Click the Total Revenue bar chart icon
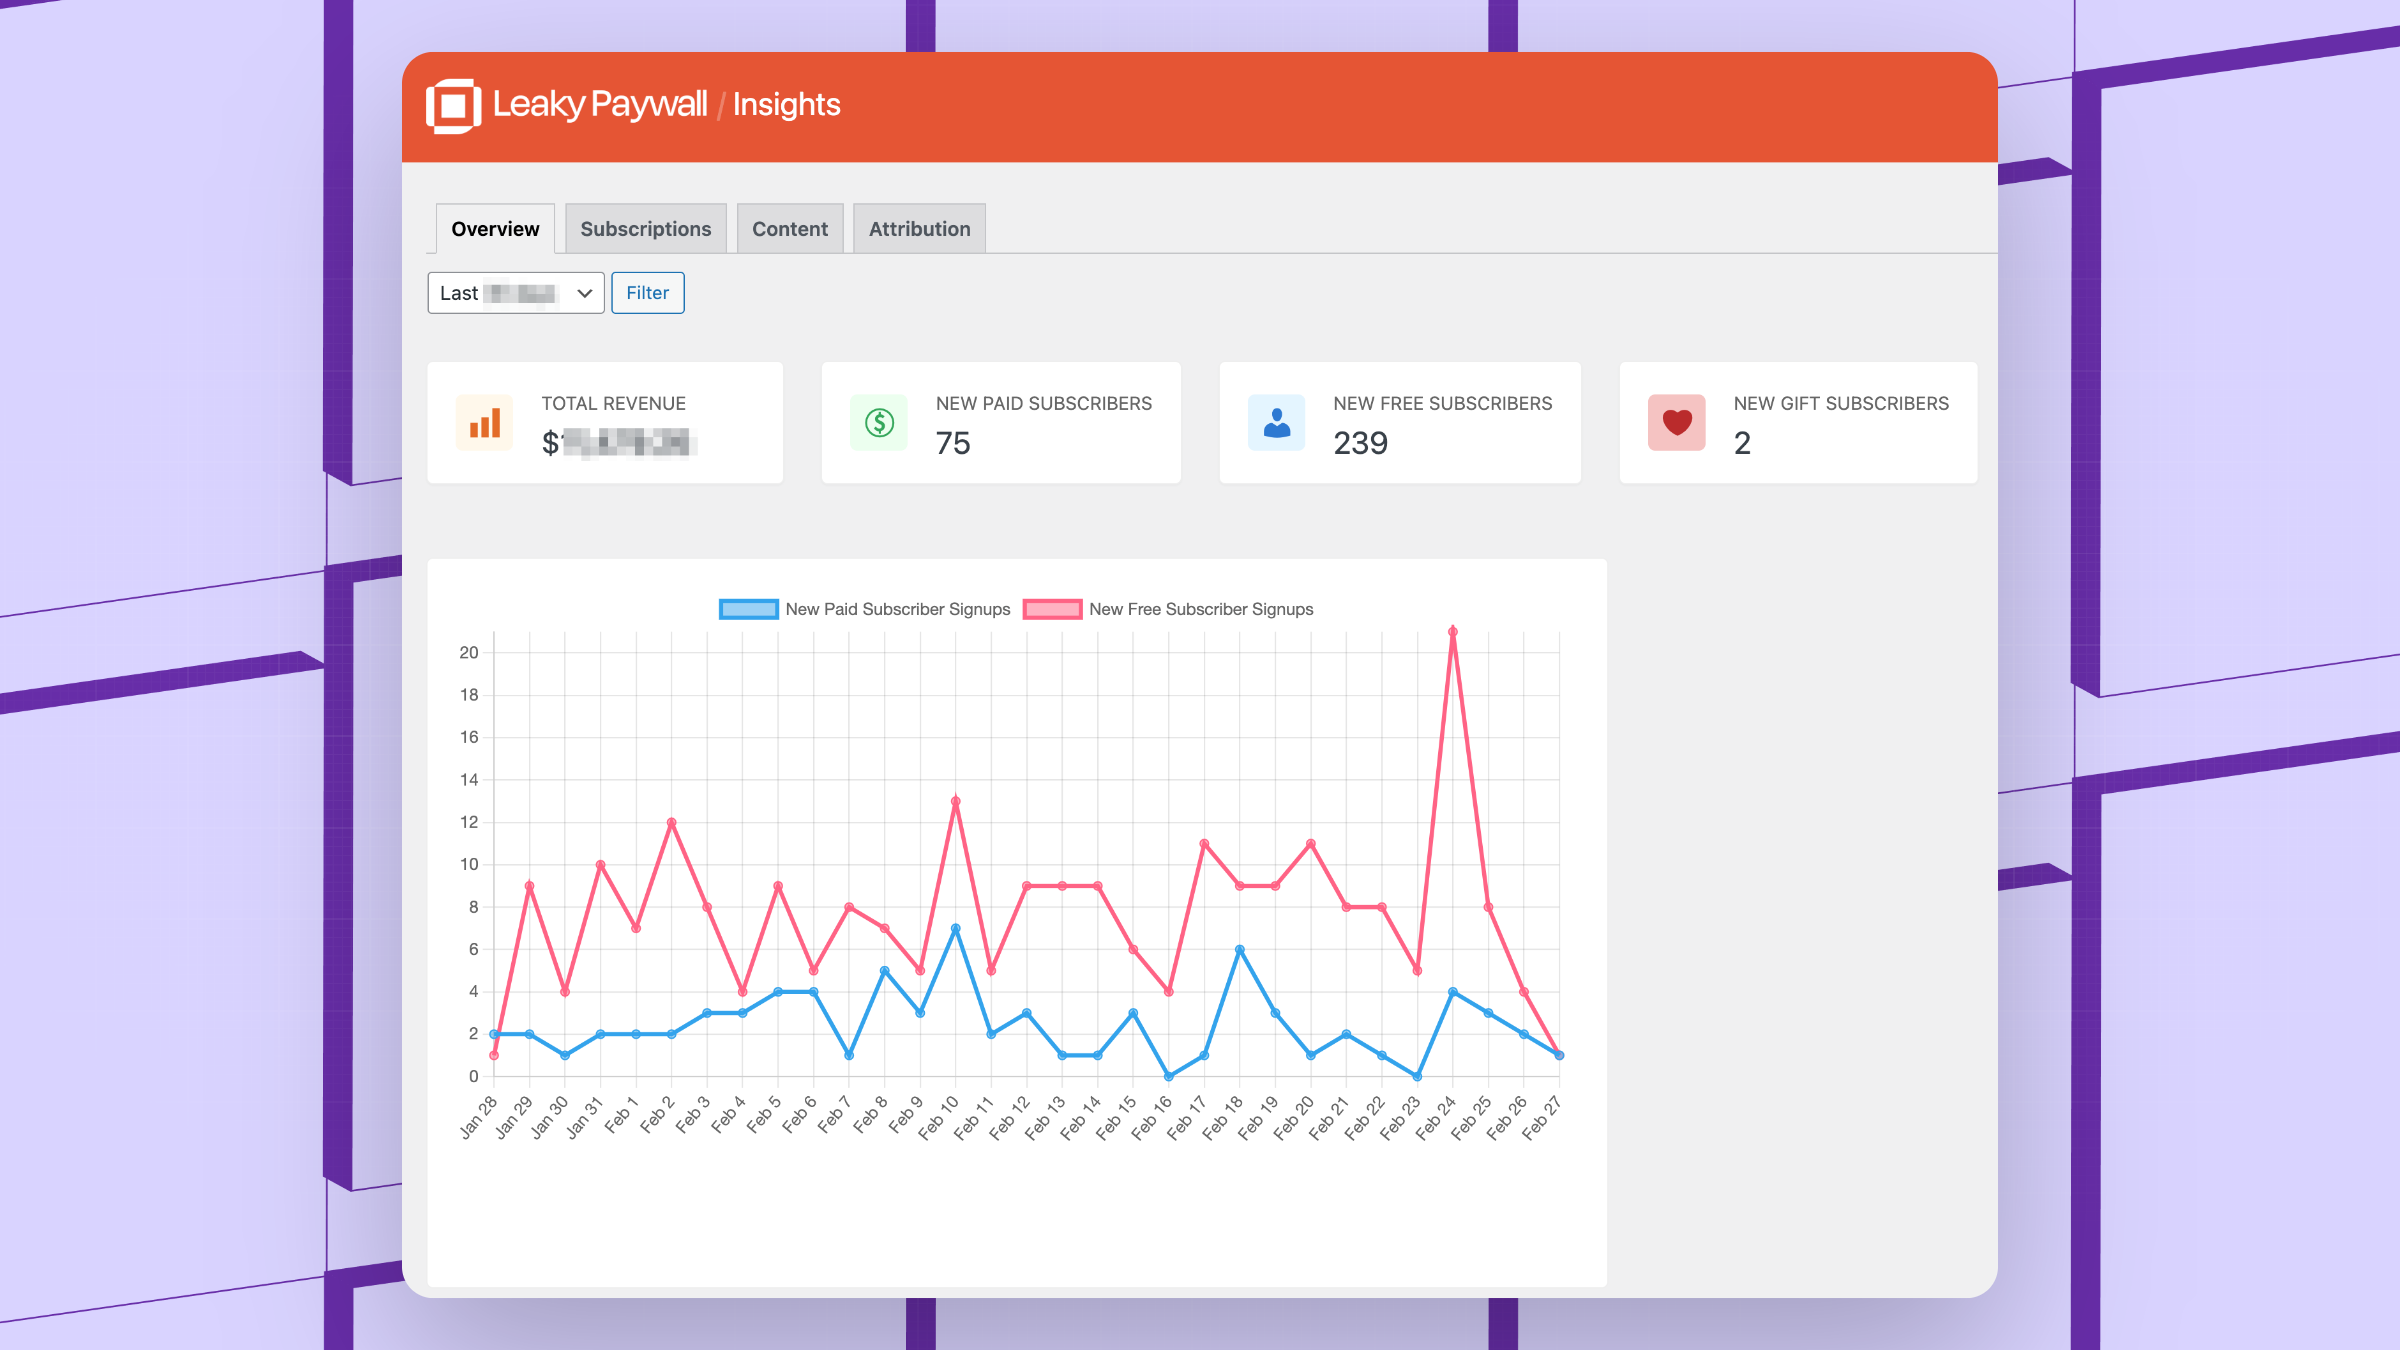2400x1350 pixels. (485, 423)
